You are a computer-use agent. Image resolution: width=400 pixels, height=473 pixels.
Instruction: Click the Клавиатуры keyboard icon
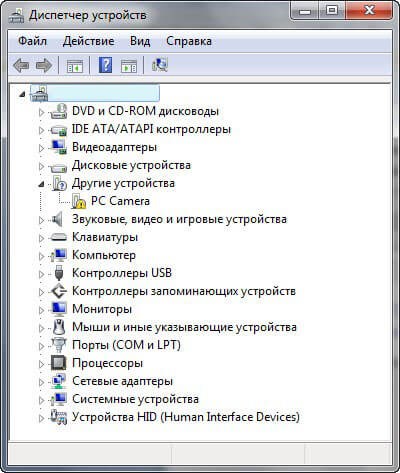pyautogui.click(x=59, y=237)
